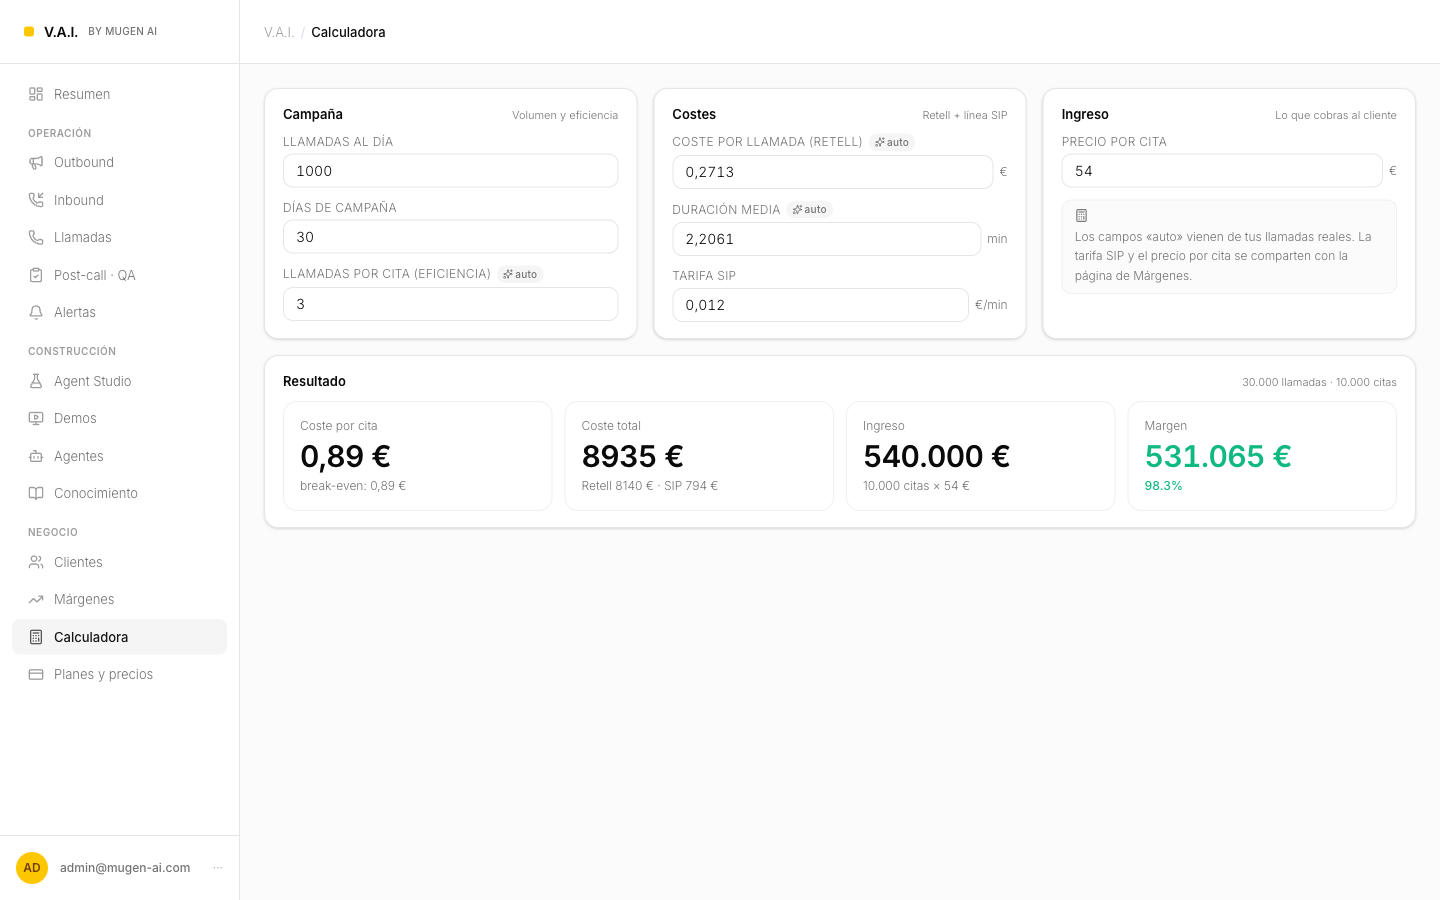Click 'Lo que cobras al cliente' subtitle

click(1336, 115)
